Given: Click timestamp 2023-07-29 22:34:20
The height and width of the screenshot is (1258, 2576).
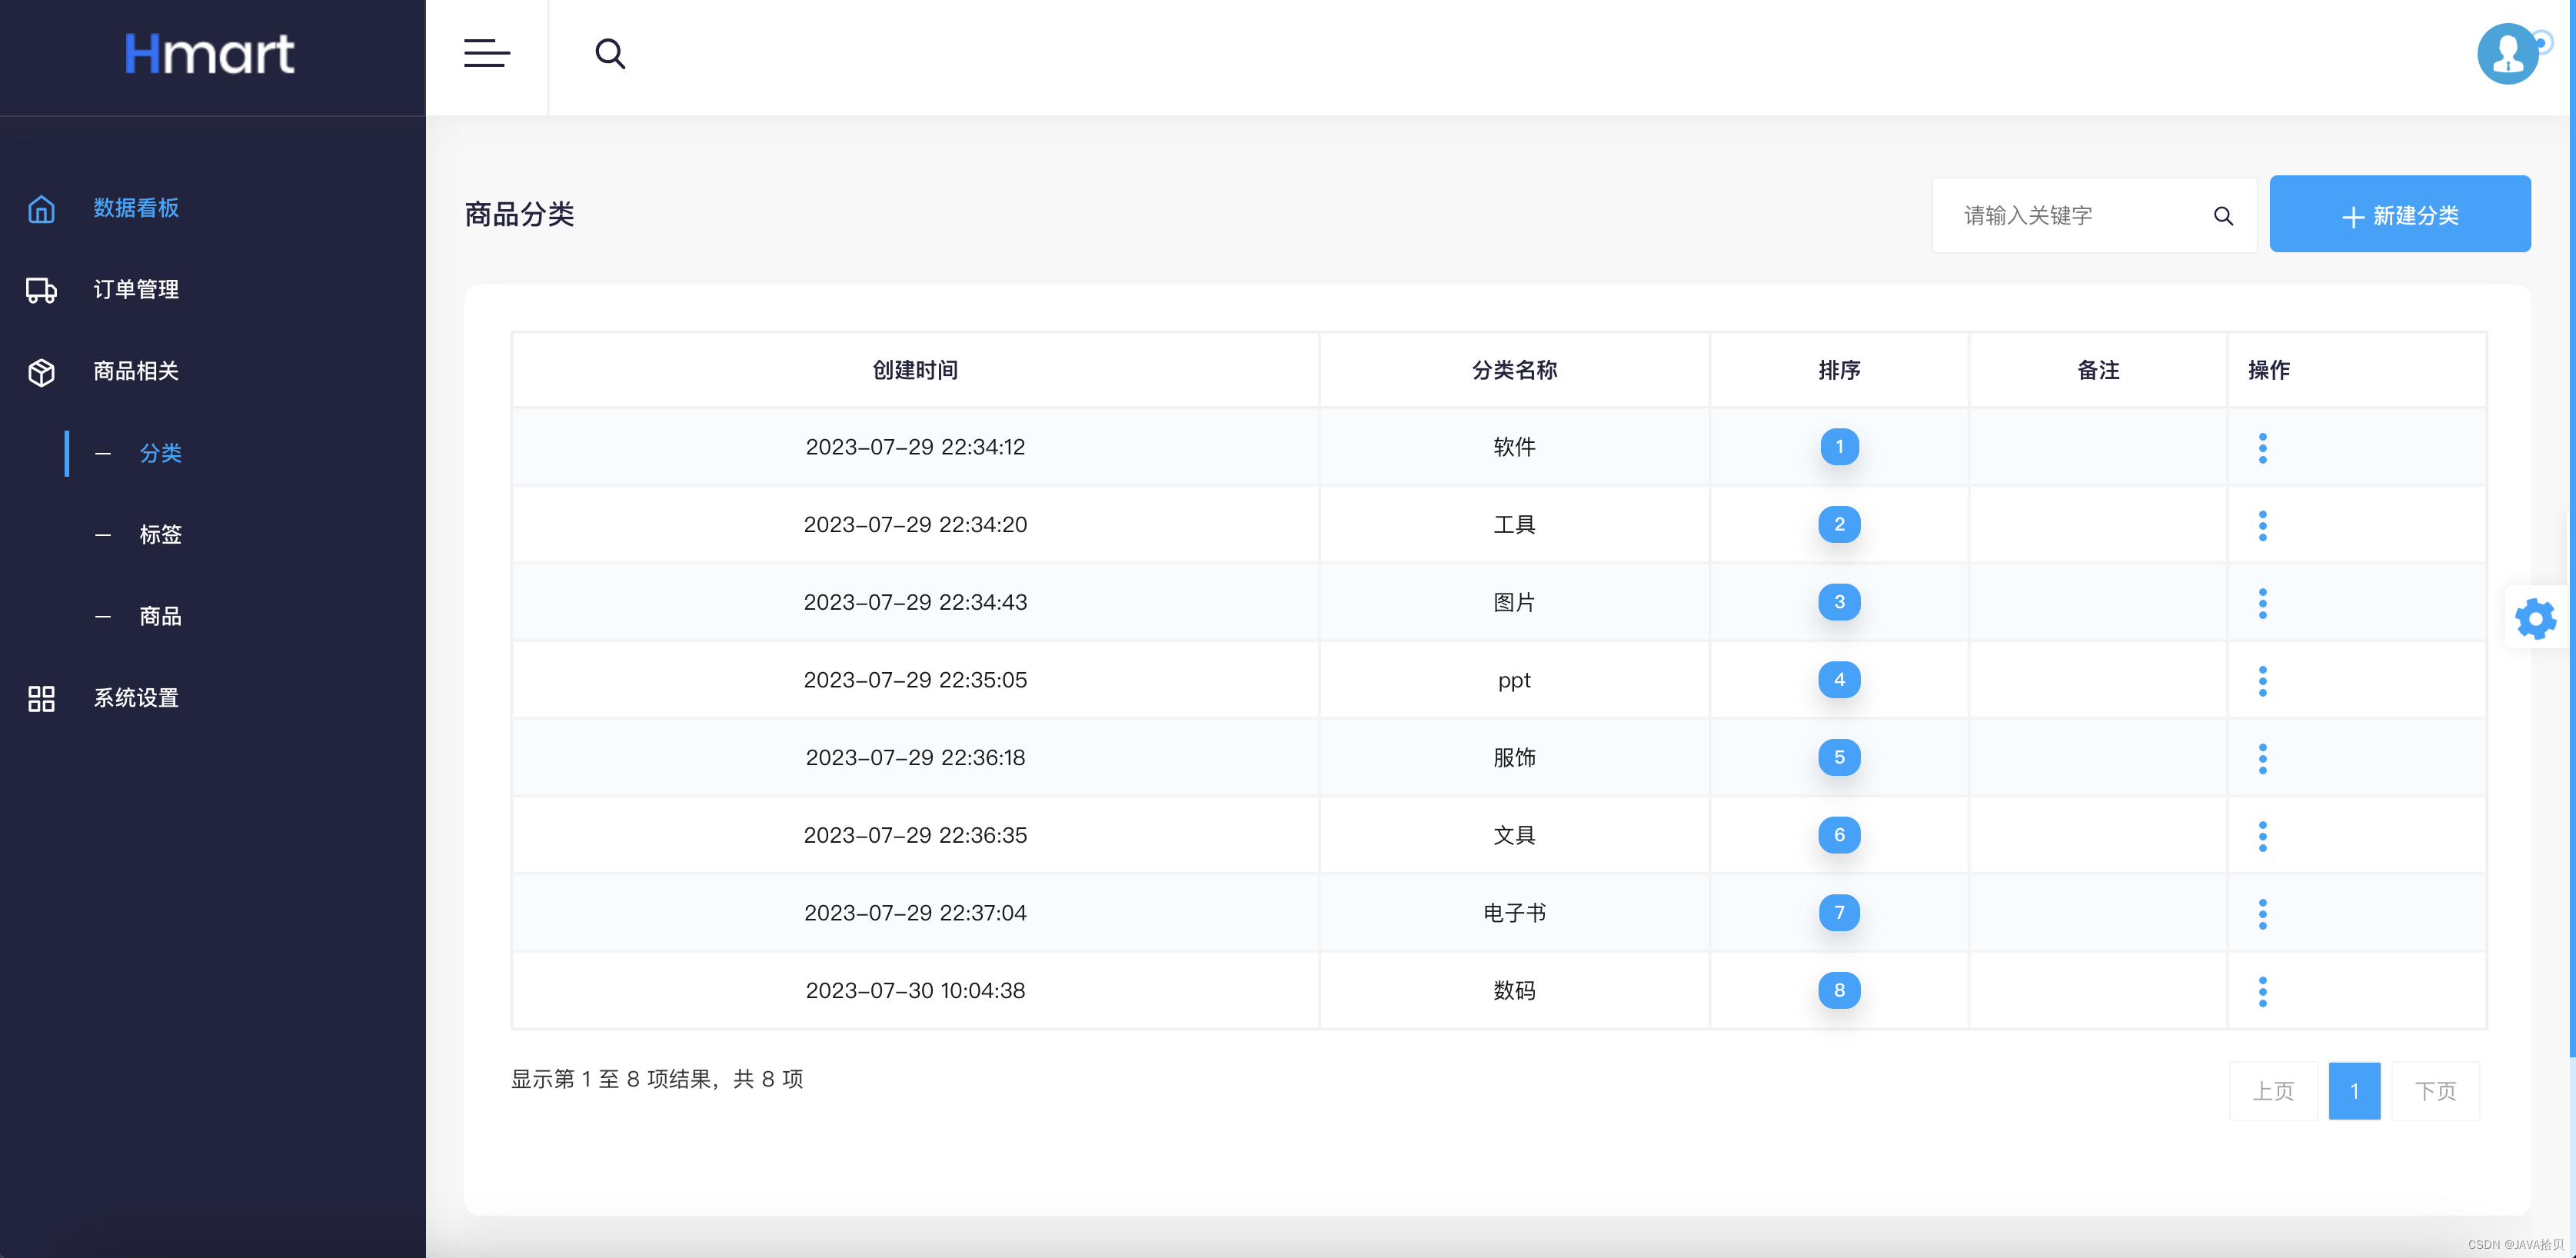Looking at the screenshot, I should pyautogui.click(x=915, y=525).
